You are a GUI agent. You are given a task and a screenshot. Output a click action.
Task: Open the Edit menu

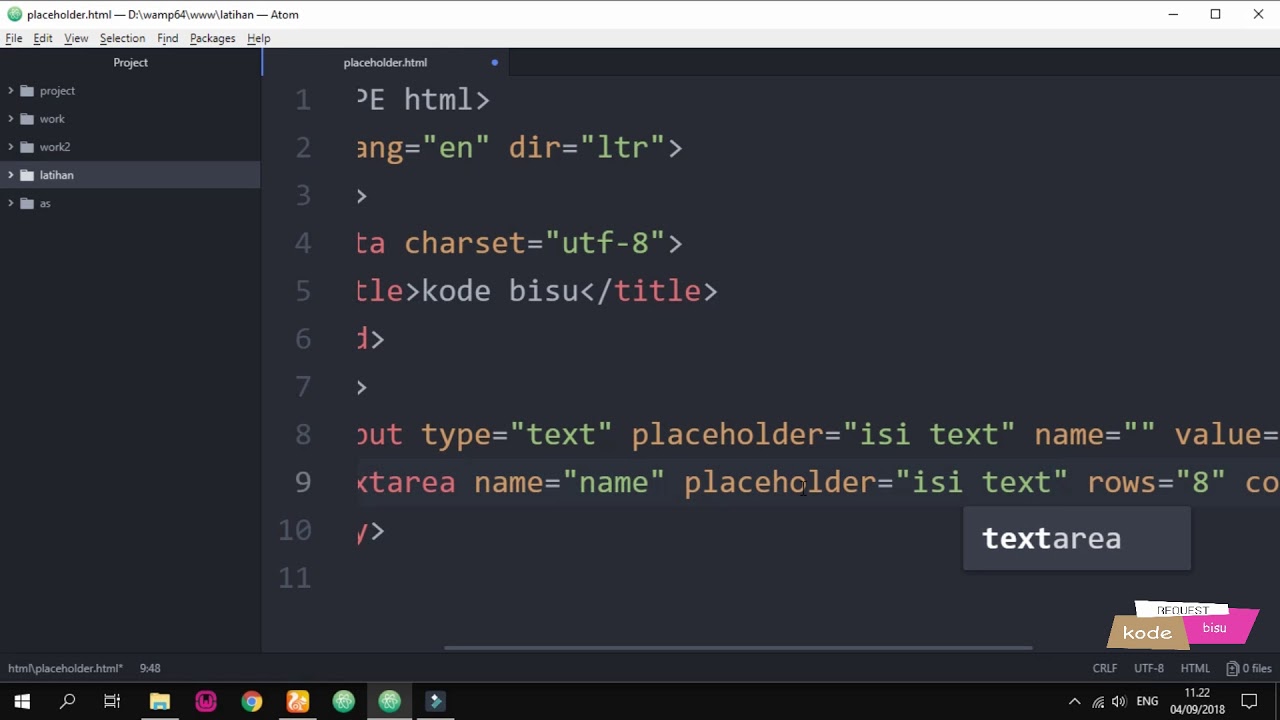(x=43, y=38)
